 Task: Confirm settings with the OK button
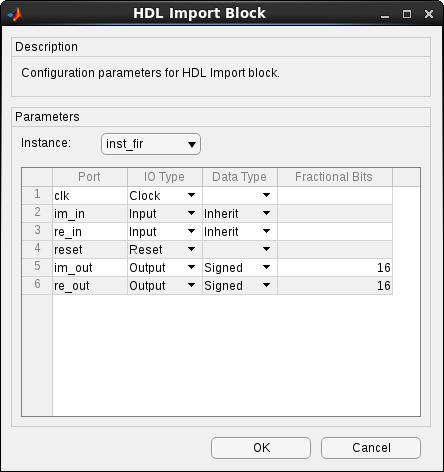coord(261,448)
